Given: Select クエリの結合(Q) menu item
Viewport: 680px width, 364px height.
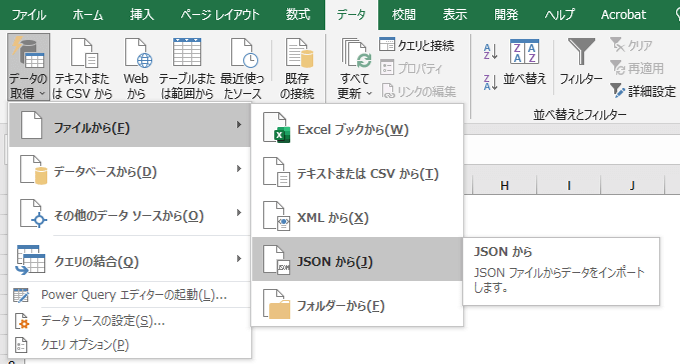Looking at the screenshot, I should click(130, 259).
